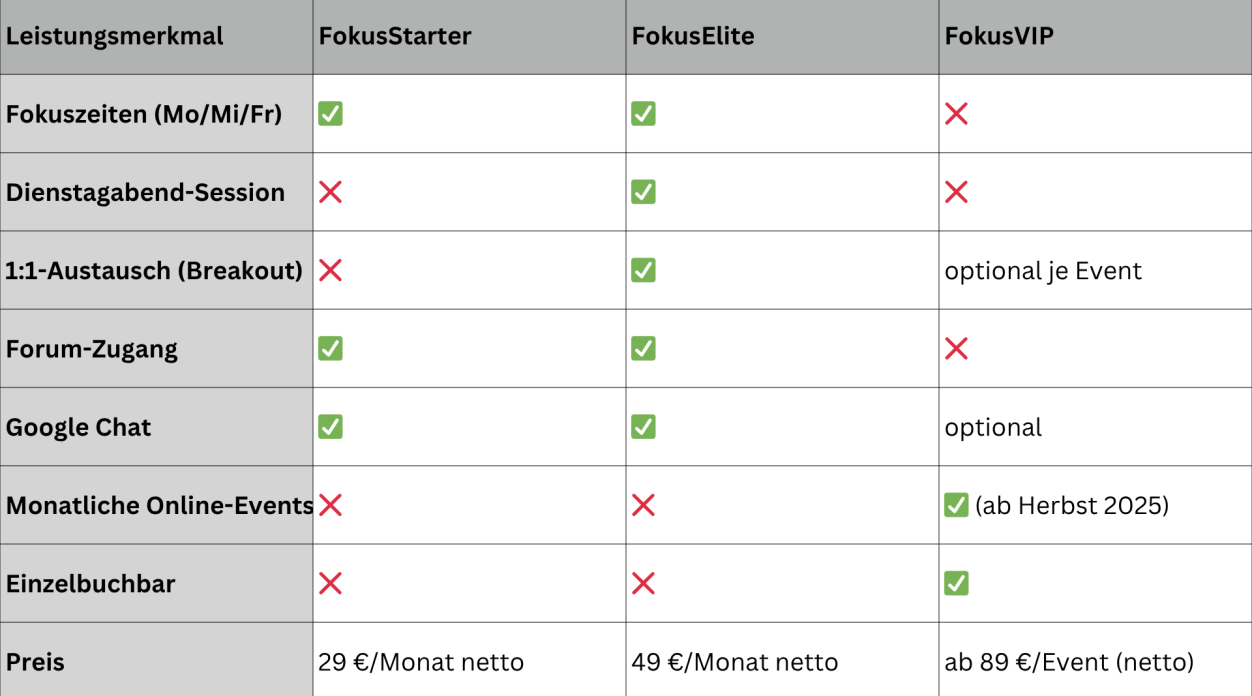The image size is (1252, 696).
Task: Click the FokusVIP column header
Action: click(x=1095, y=37)
